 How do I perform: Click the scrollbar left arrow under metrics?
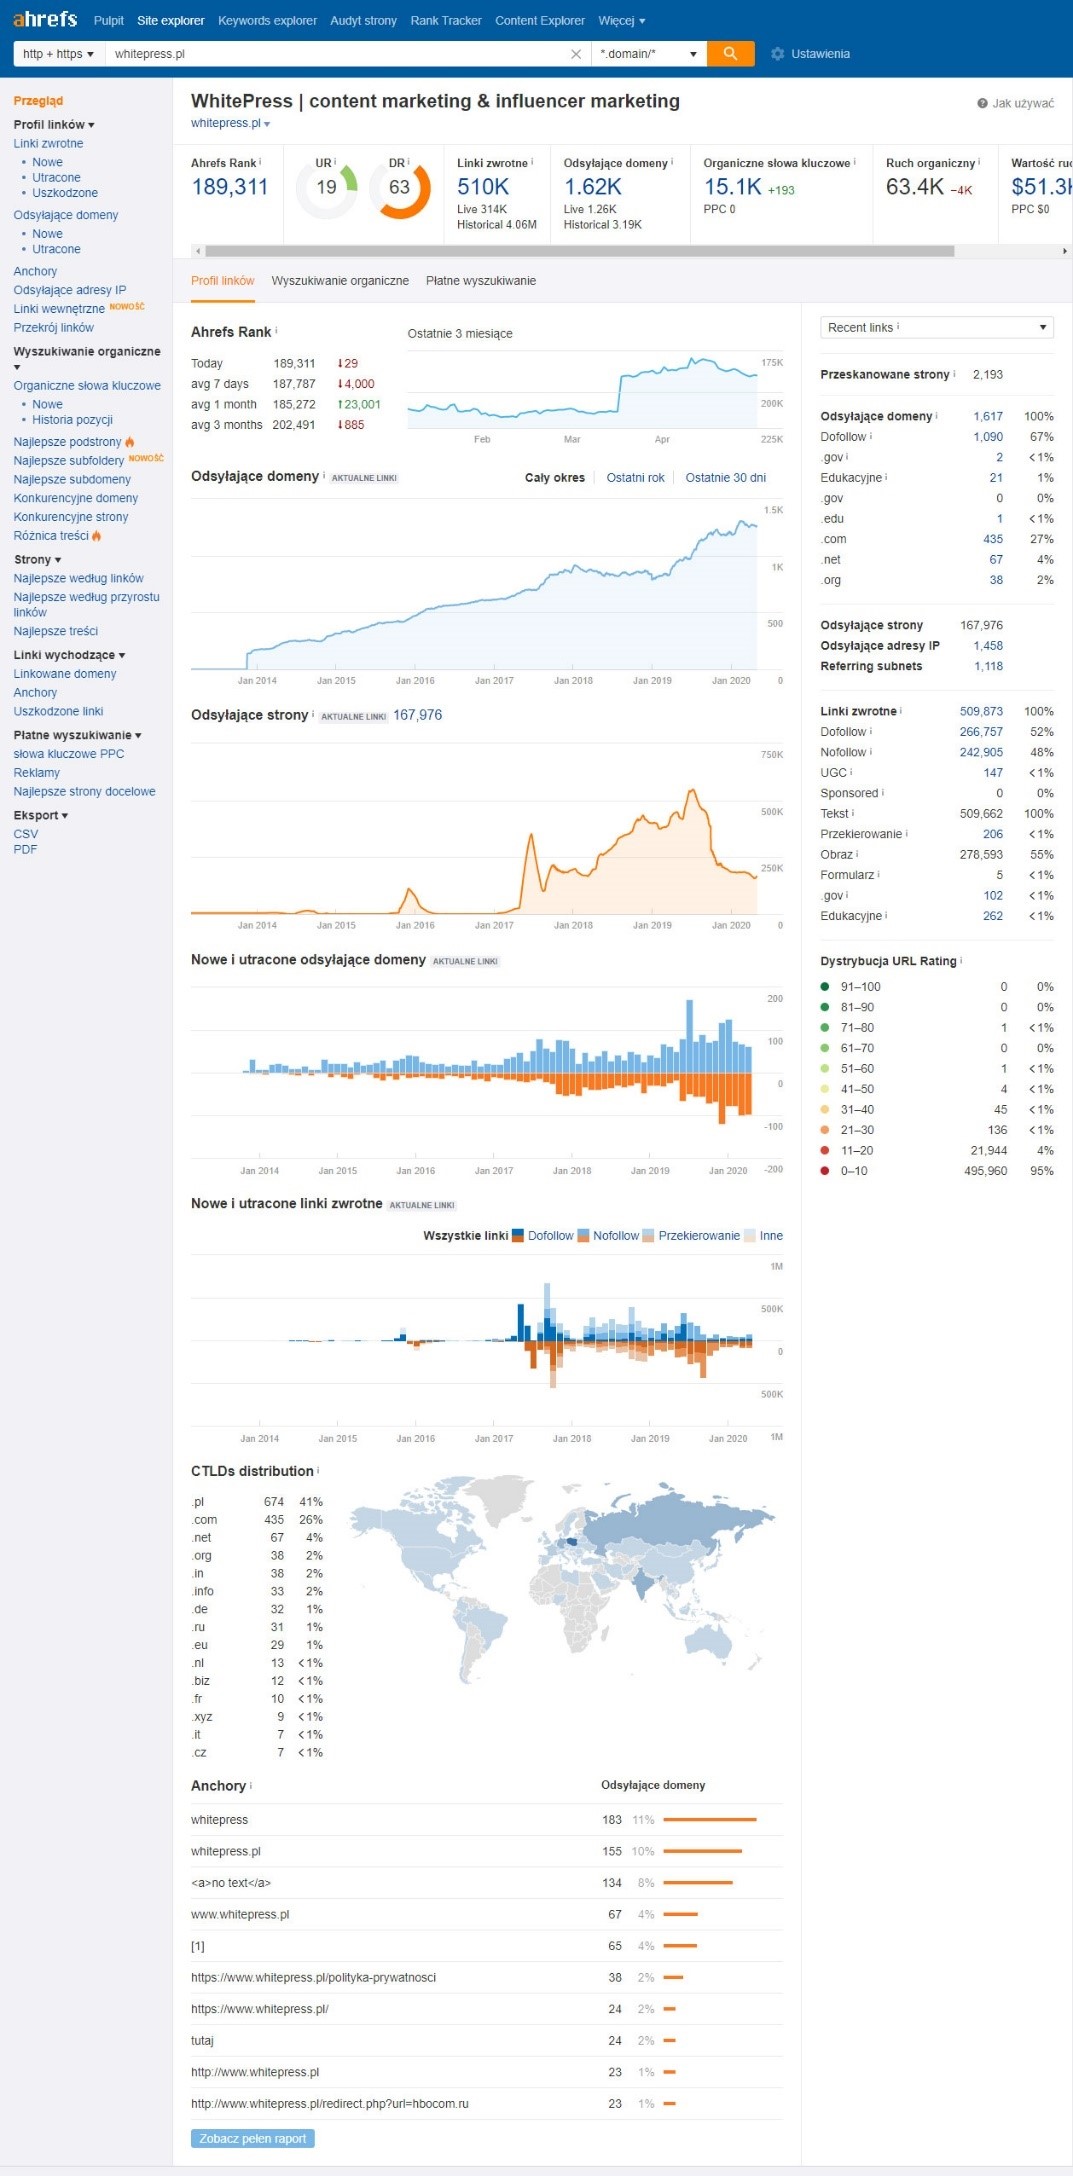pos(198,251)
